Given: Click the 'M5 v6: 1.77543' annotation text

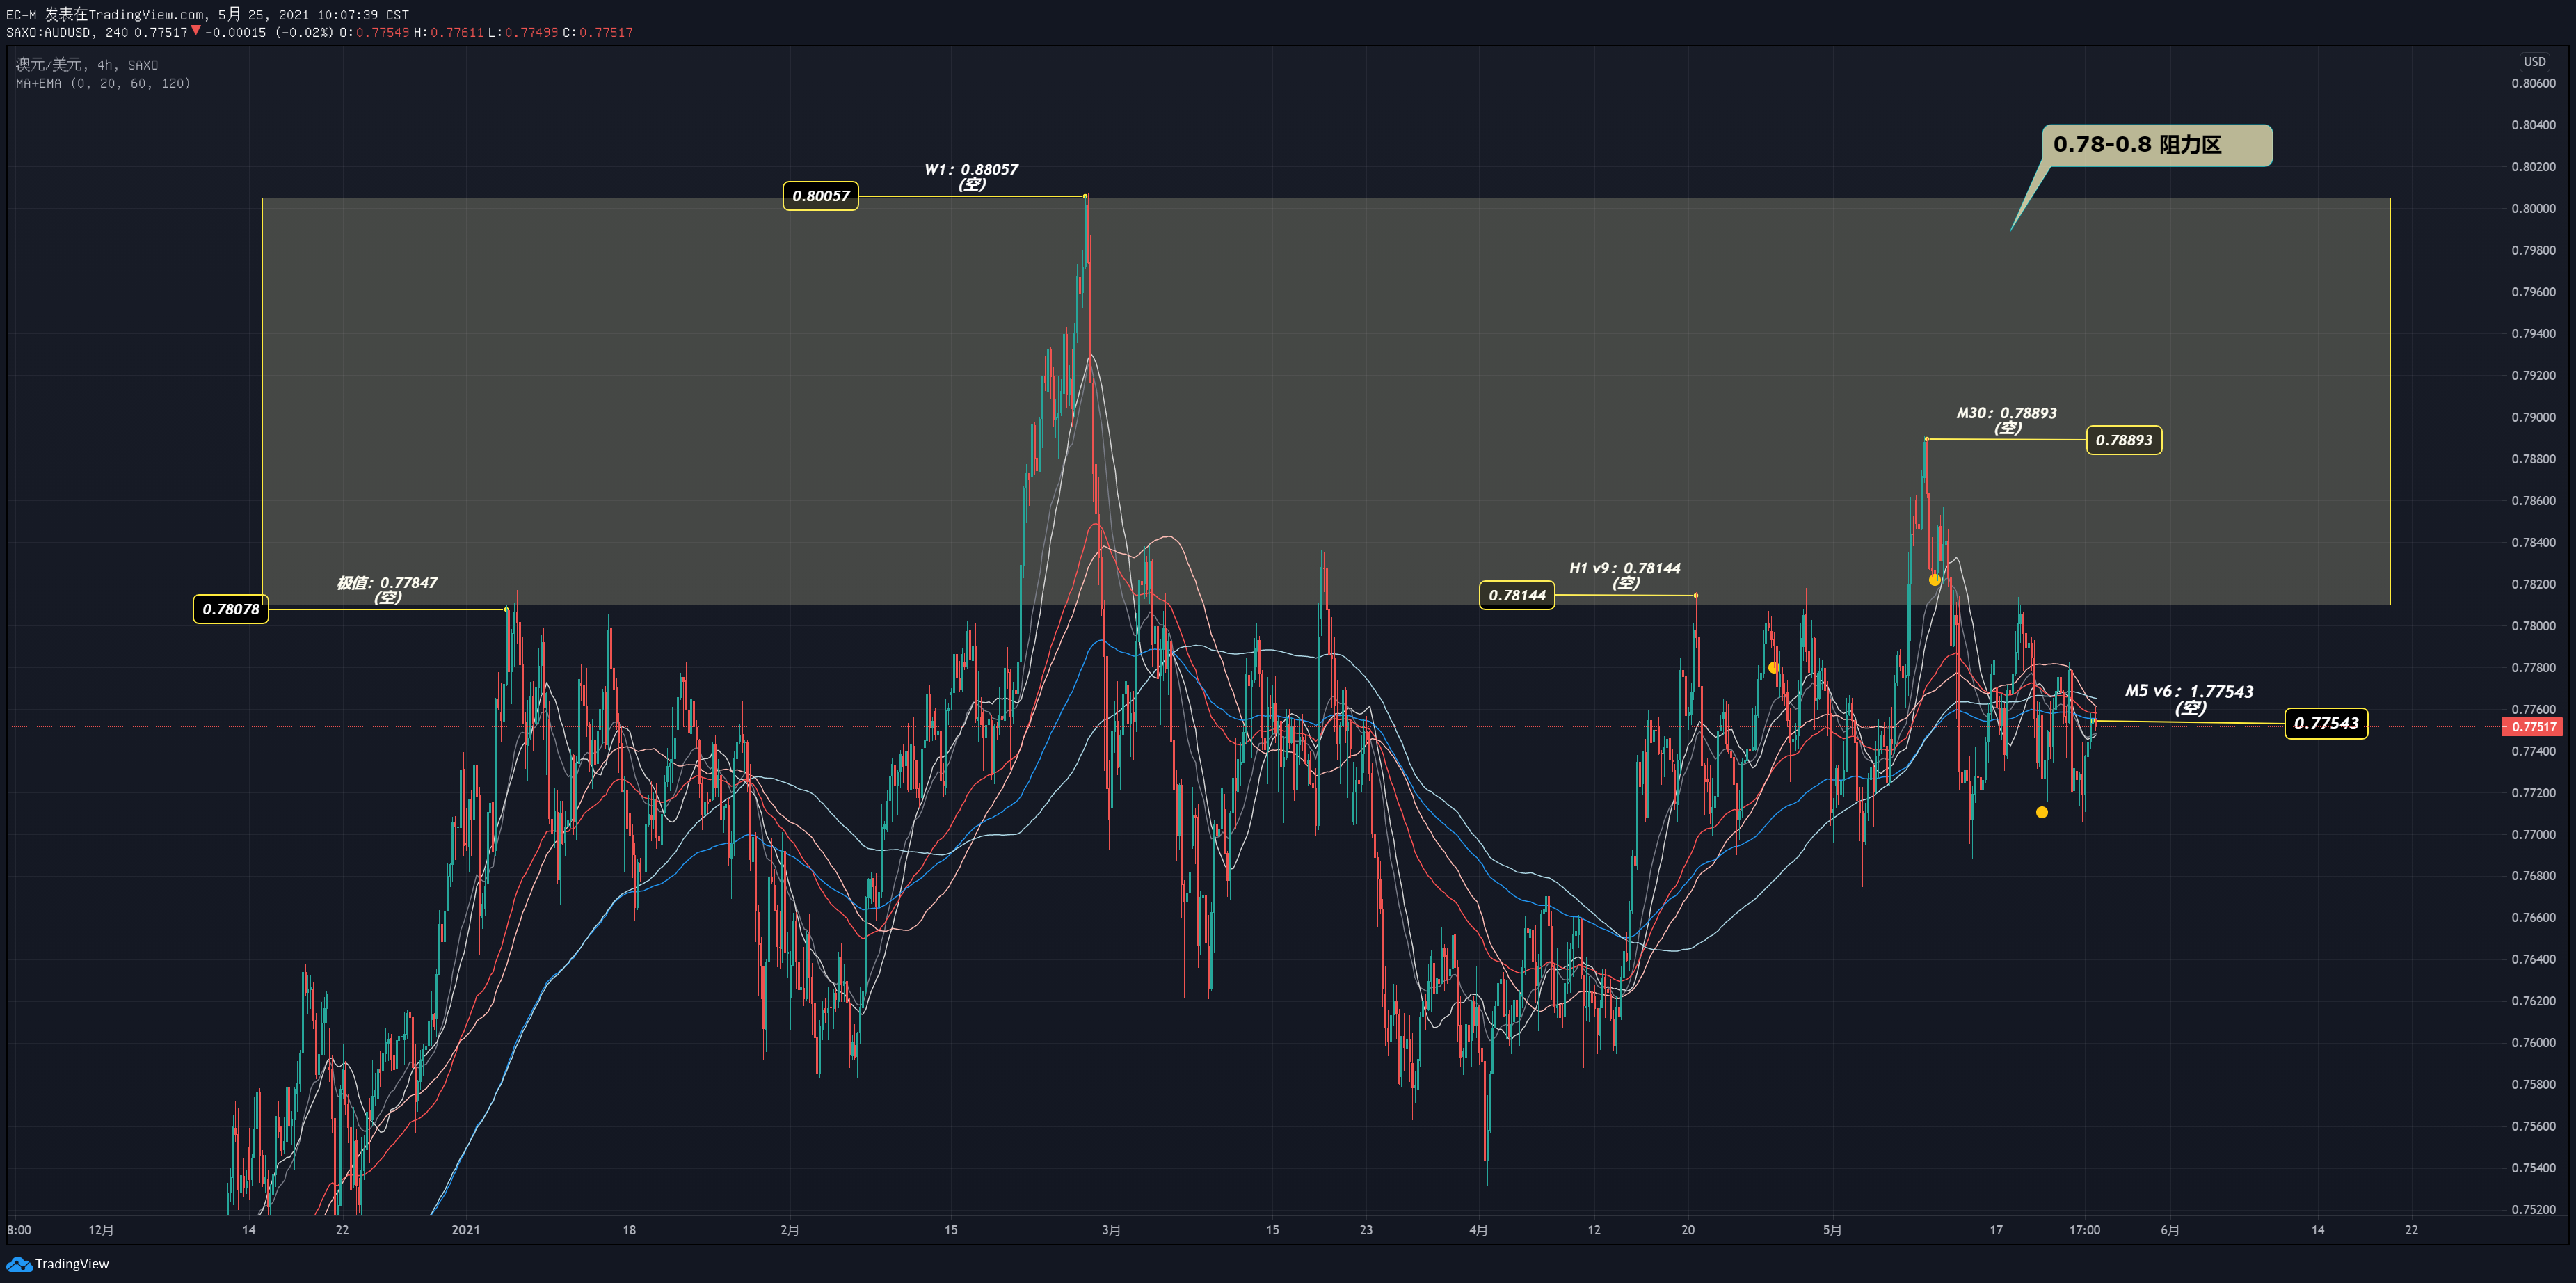Looking at the screenshot, I should [x=2189, y=691].
